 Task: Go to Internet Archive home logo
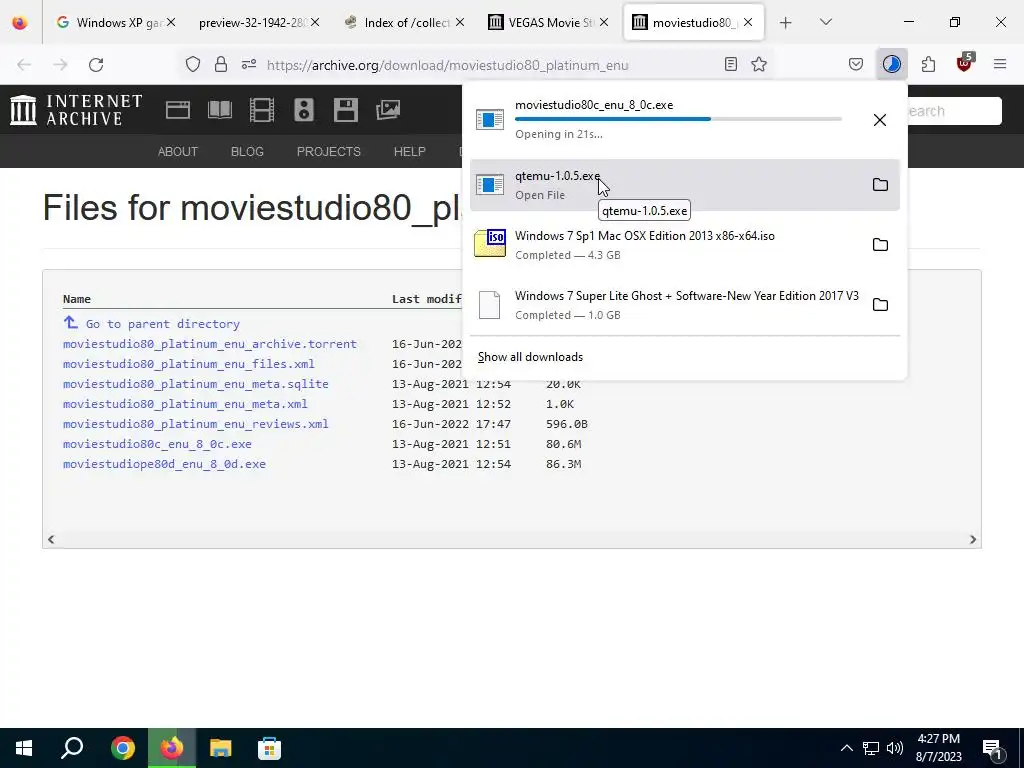[76, 110]
